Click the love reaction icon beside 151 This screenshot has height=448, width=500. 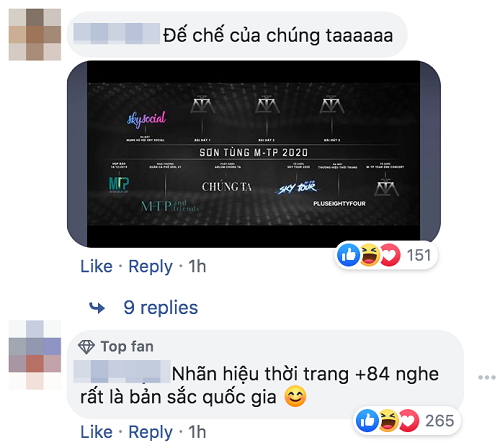click(390, 255)
